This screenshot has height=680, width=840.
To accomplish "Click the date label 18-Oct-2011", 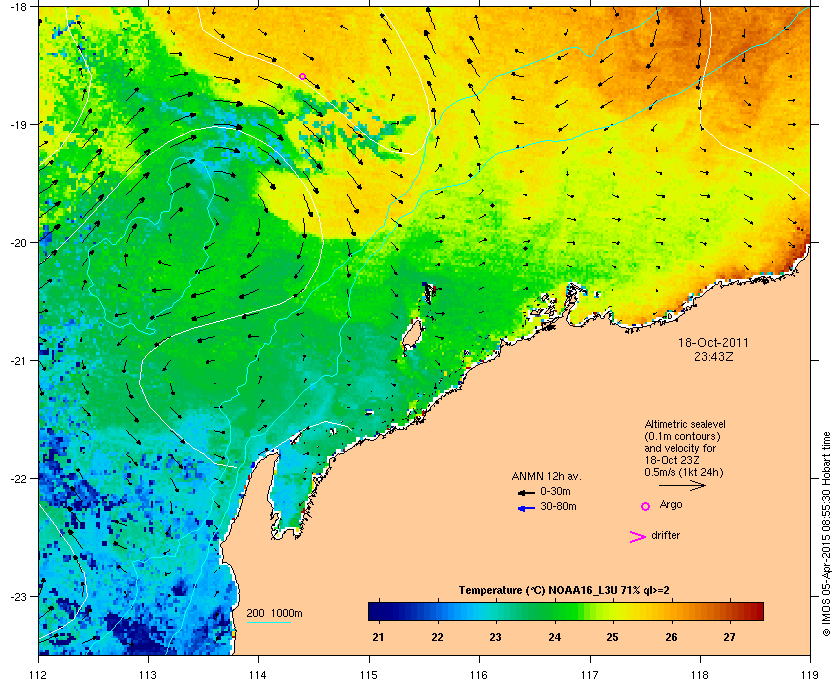I will (713, 342).
